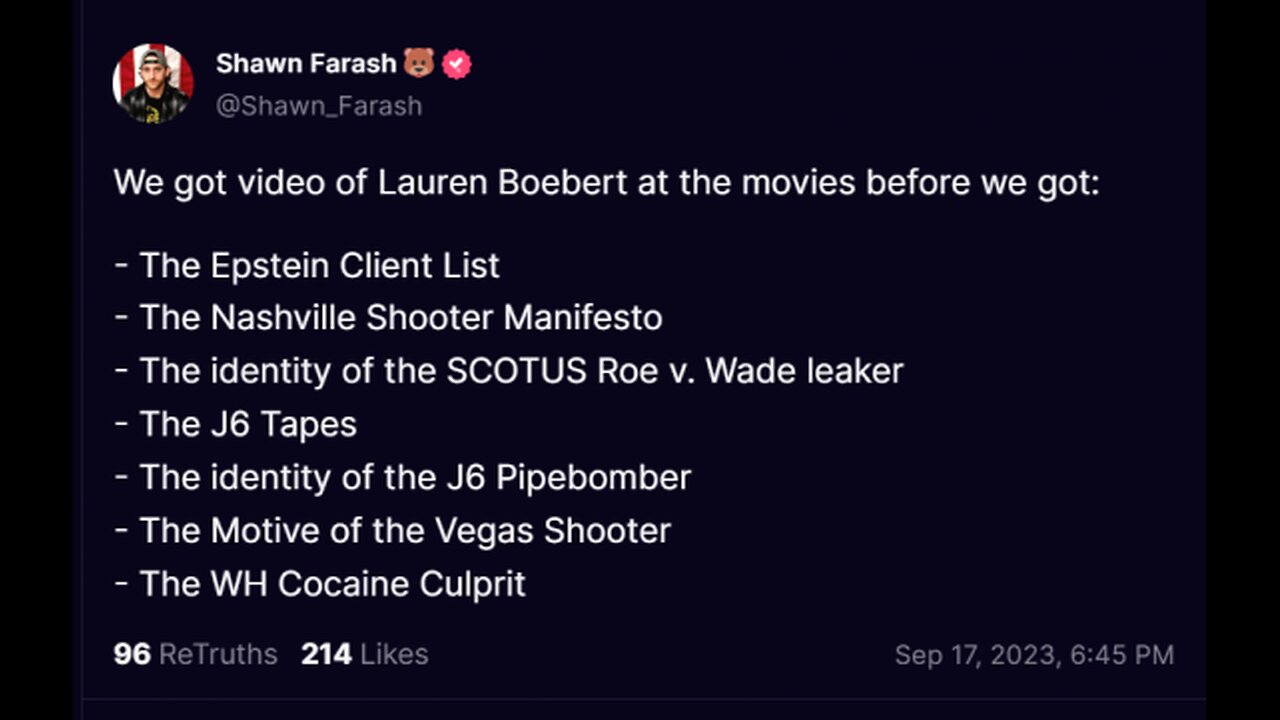Click the word "SCOTUS" in the post

pos(516,371)
